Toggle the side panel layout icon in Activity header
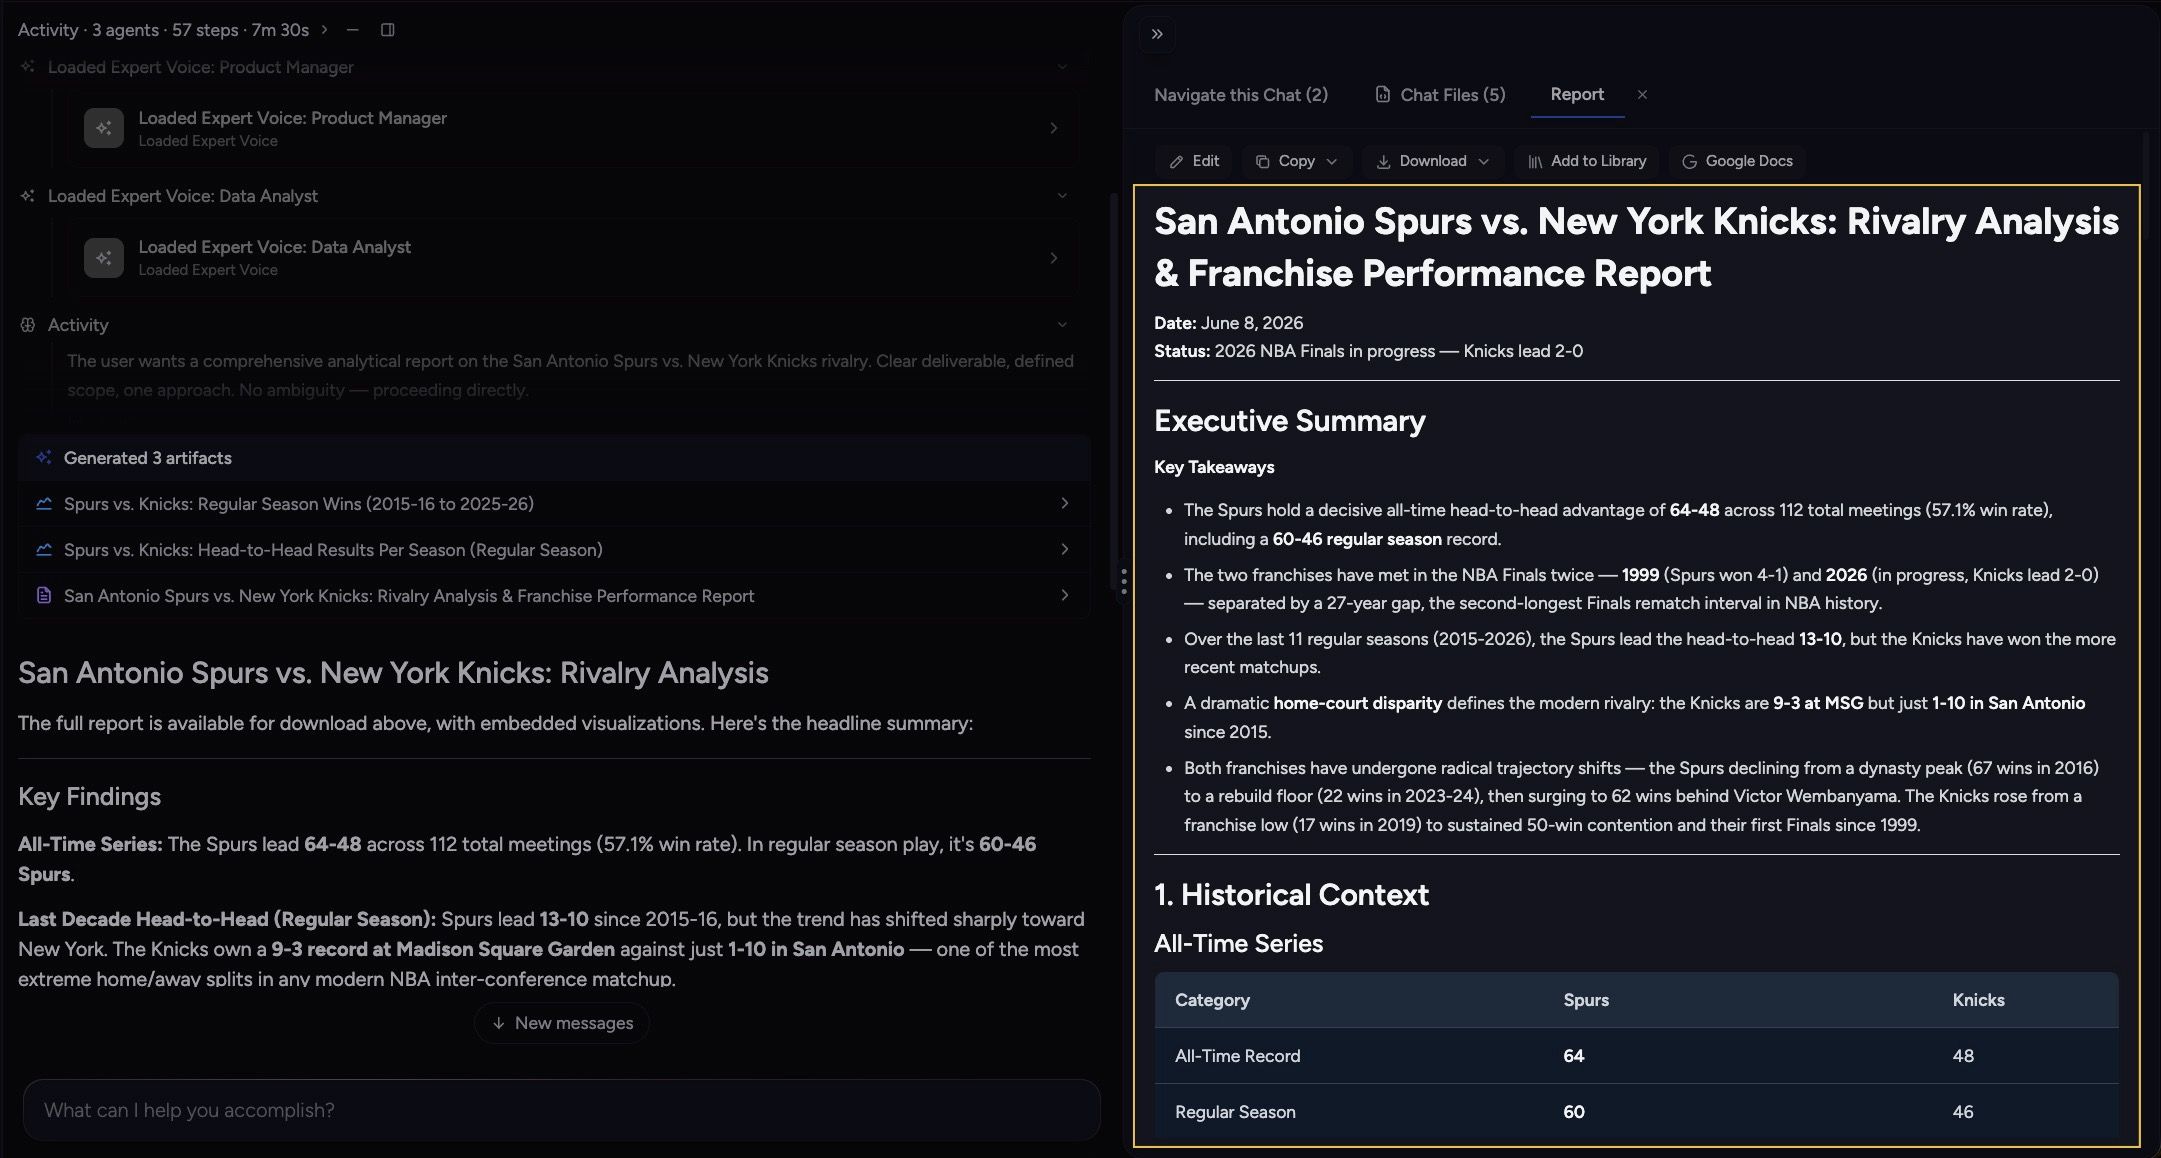 pos(388,30)
